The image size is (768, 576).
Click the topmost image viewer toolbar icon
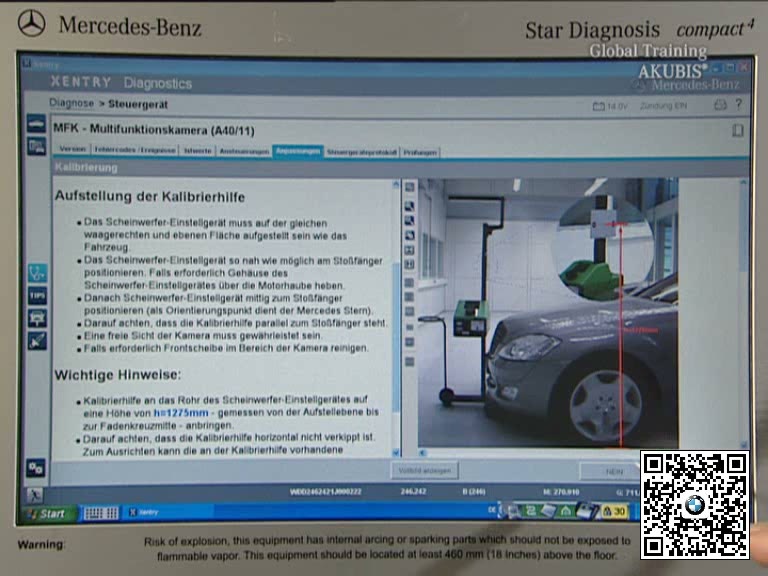tap(409, 187)
